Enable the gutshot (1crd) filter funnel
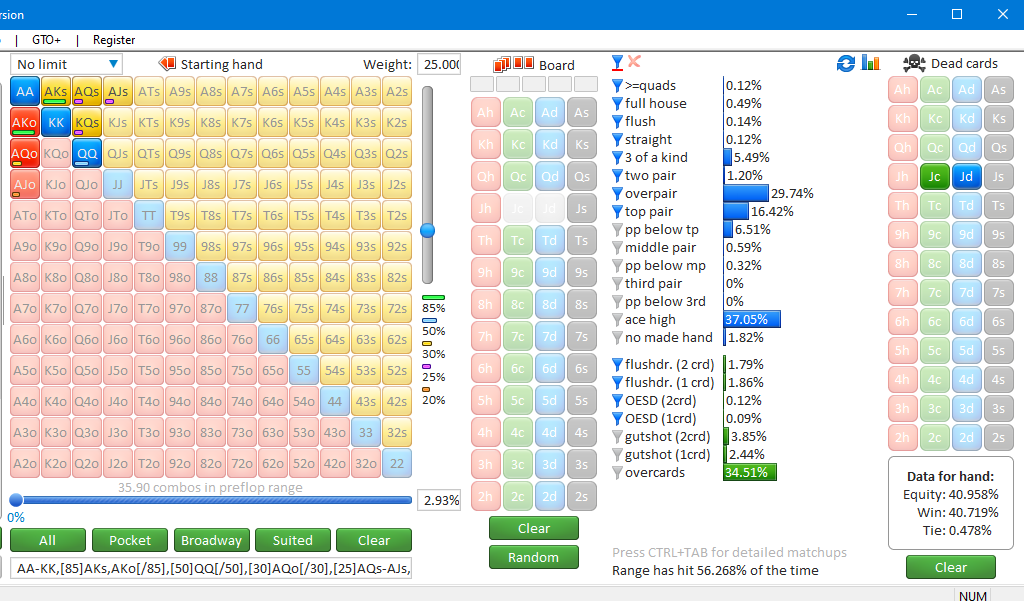This screenshot has width=1024, height=601. [x=617, y=455]
